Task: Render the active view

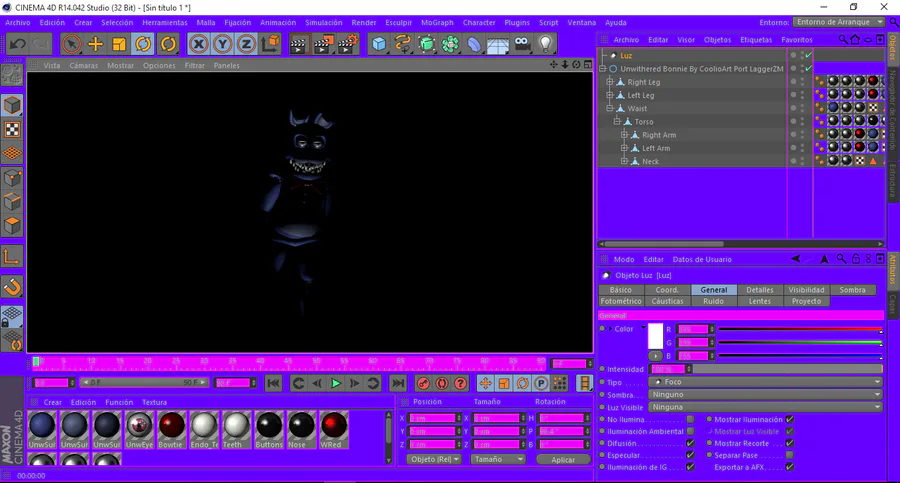Action: [x=298, y=44]
